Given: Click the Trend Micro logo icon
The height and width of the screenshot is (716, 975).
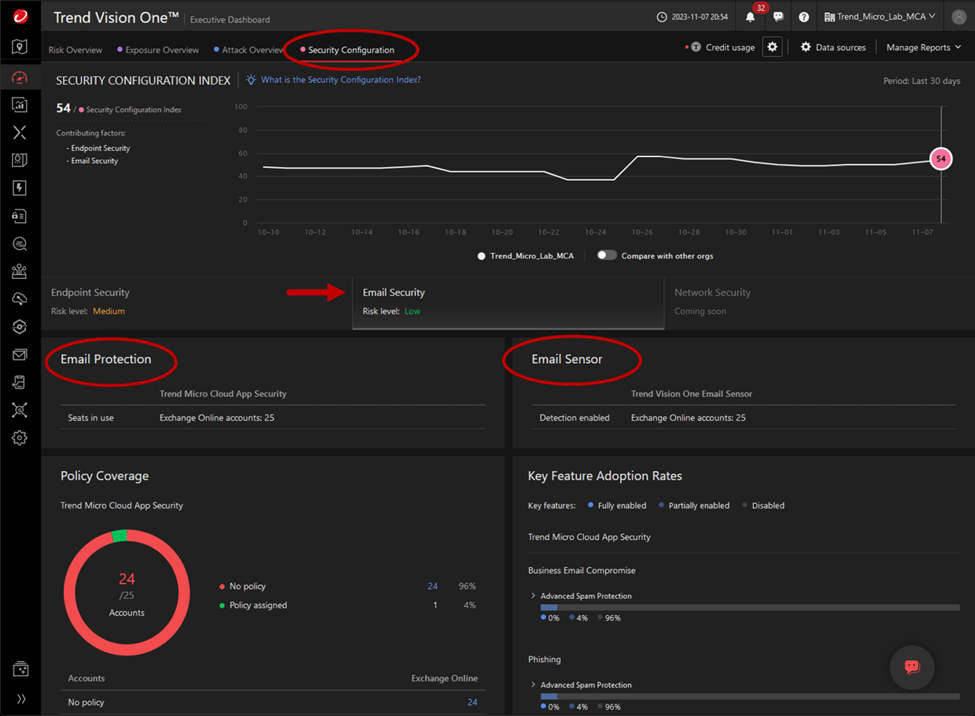Looking at the screenshot, I should (20, 16).
